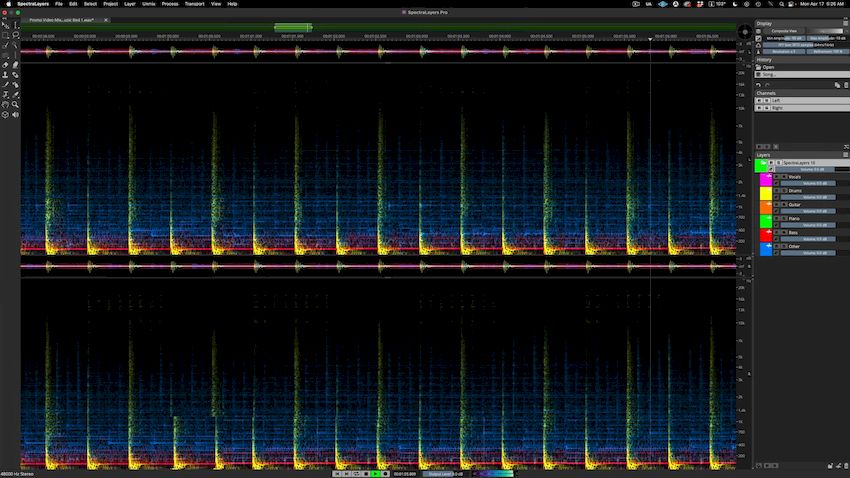The width and height of the screenshot is (850, 478).
Task: Select the Right channel row
Action: 802,108
